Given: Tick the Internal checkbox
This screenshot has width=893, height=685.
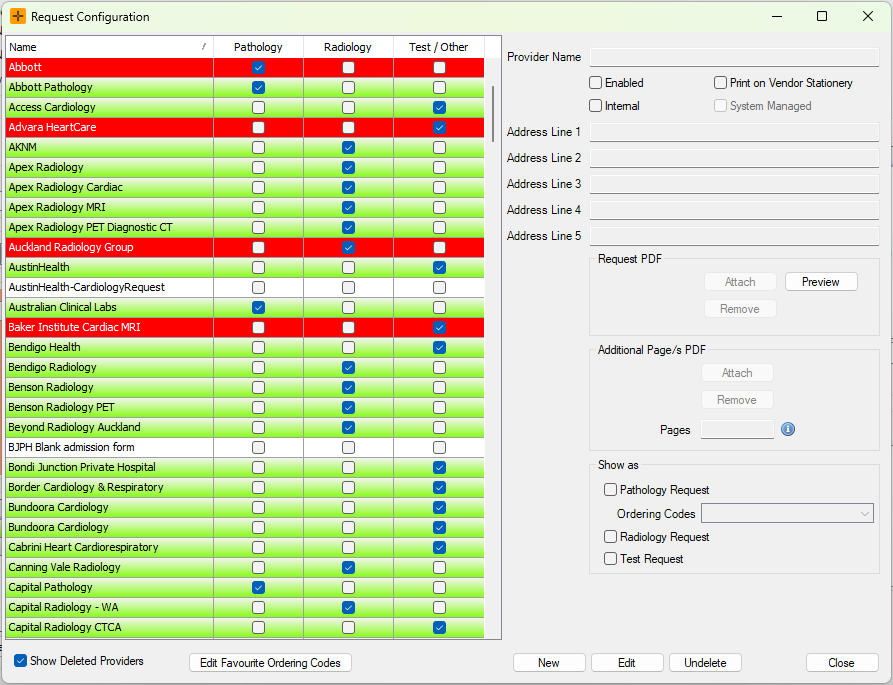Looking at the screenshot, I should [x=596, y=105].
